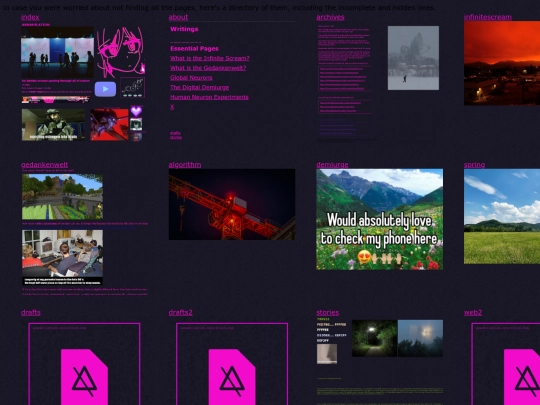
Task: Click the green field blue sky photo
Action: click(x=502, y=216)
